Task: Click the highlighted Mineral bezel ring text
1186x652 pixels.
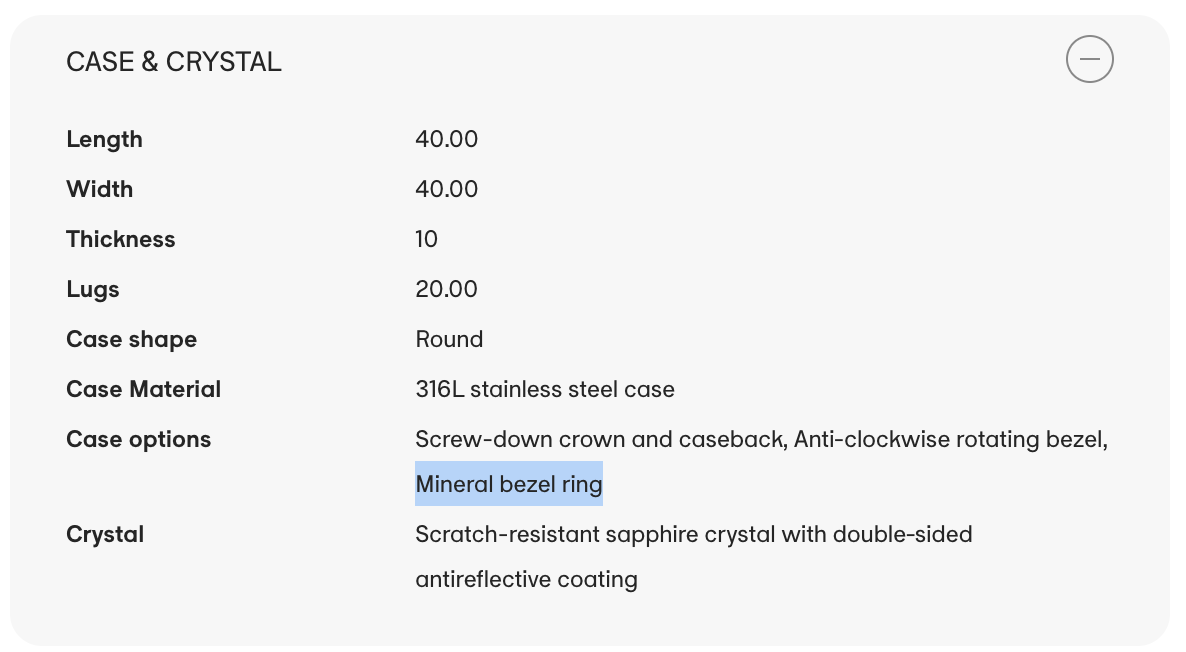Action: point(509,484)
